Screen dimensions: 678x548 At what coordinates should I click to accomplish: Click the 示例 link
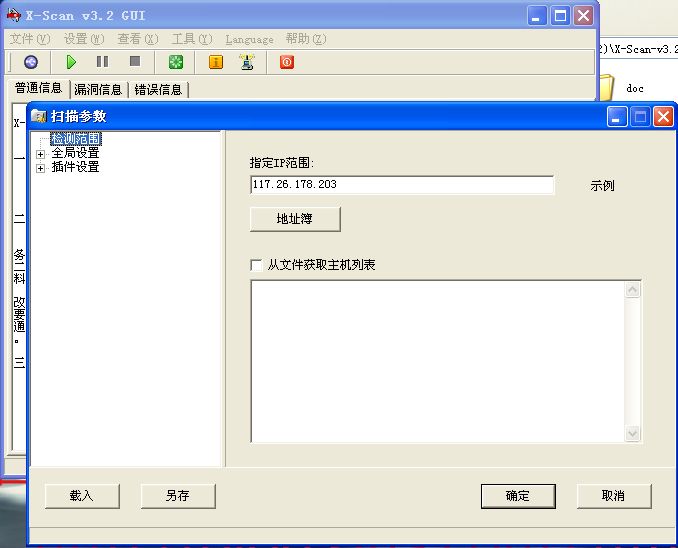(x=602, y=186)
